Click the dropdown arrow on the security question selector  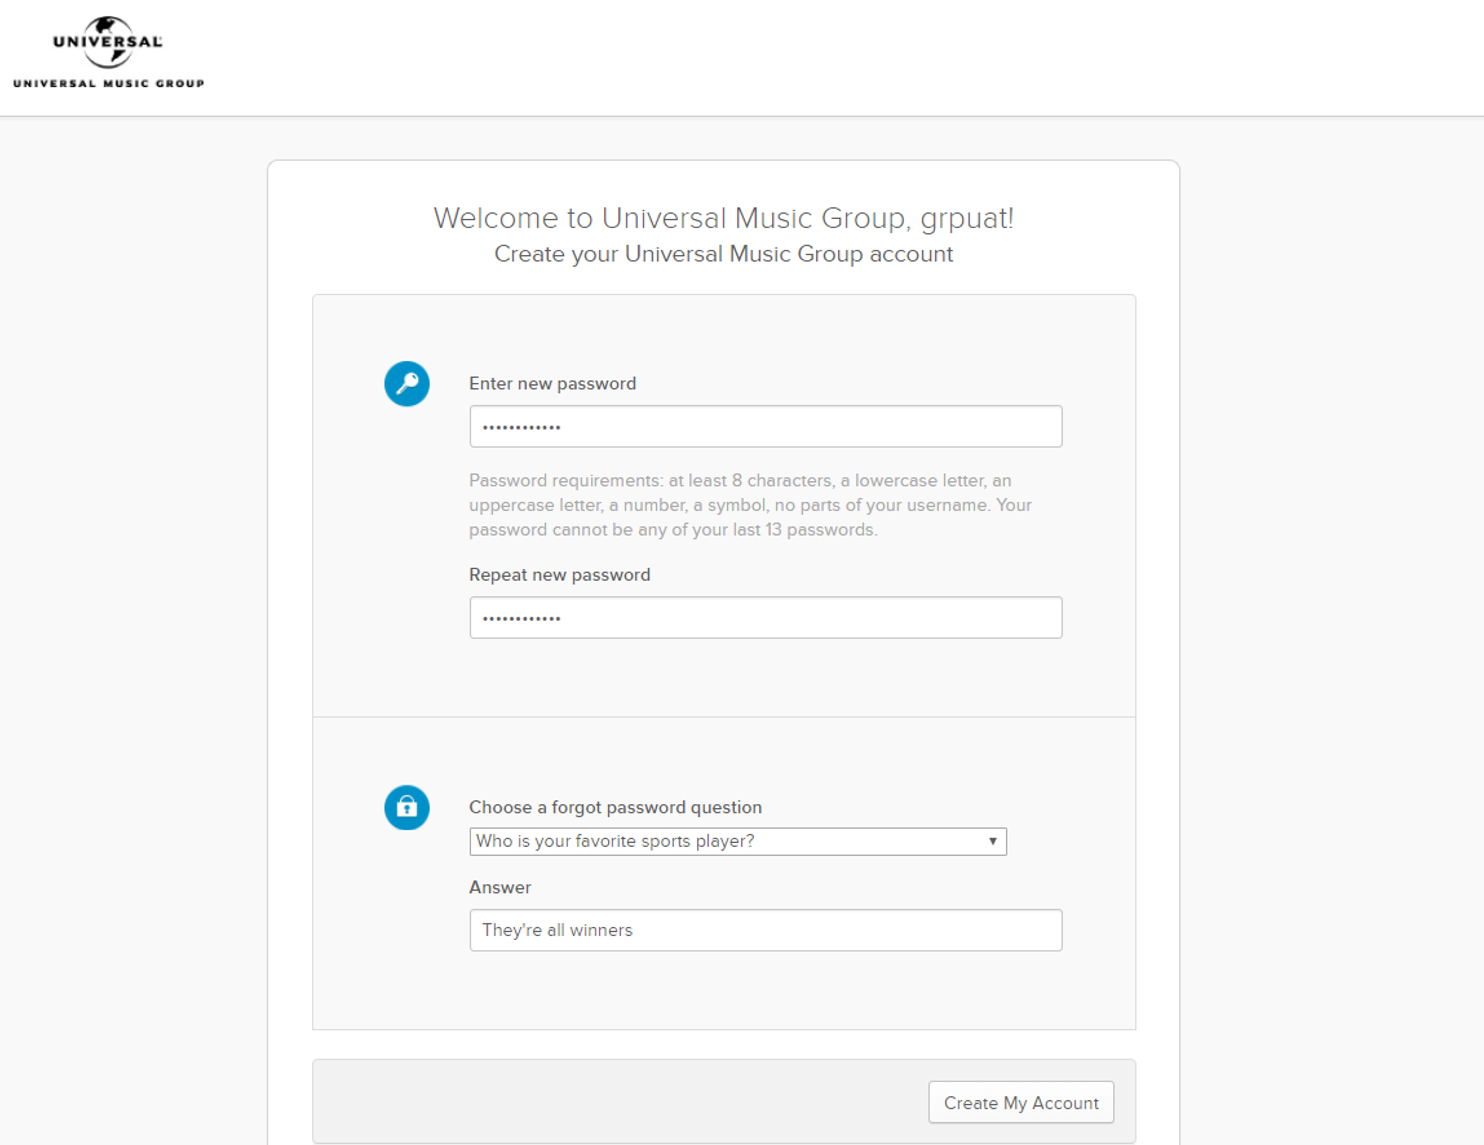click(992, 841)
